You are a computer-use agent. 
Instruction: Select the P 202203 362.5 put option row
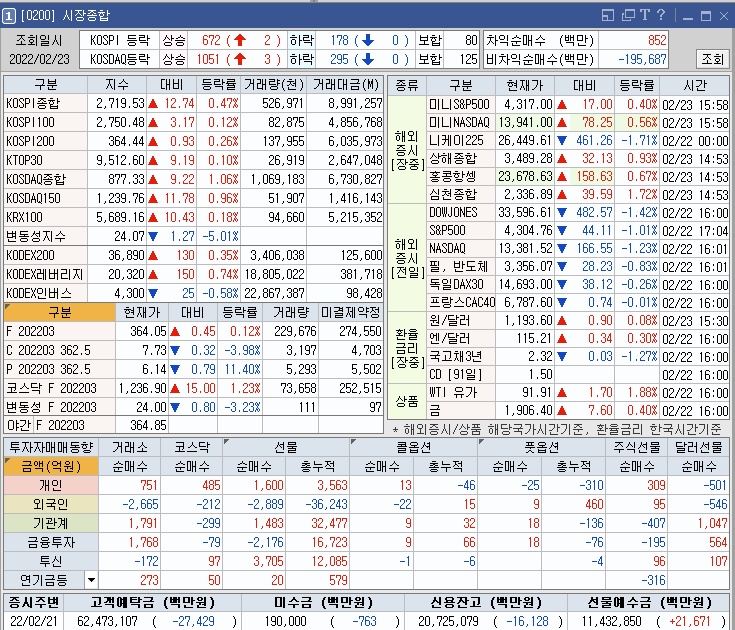[x=193, y=369]
